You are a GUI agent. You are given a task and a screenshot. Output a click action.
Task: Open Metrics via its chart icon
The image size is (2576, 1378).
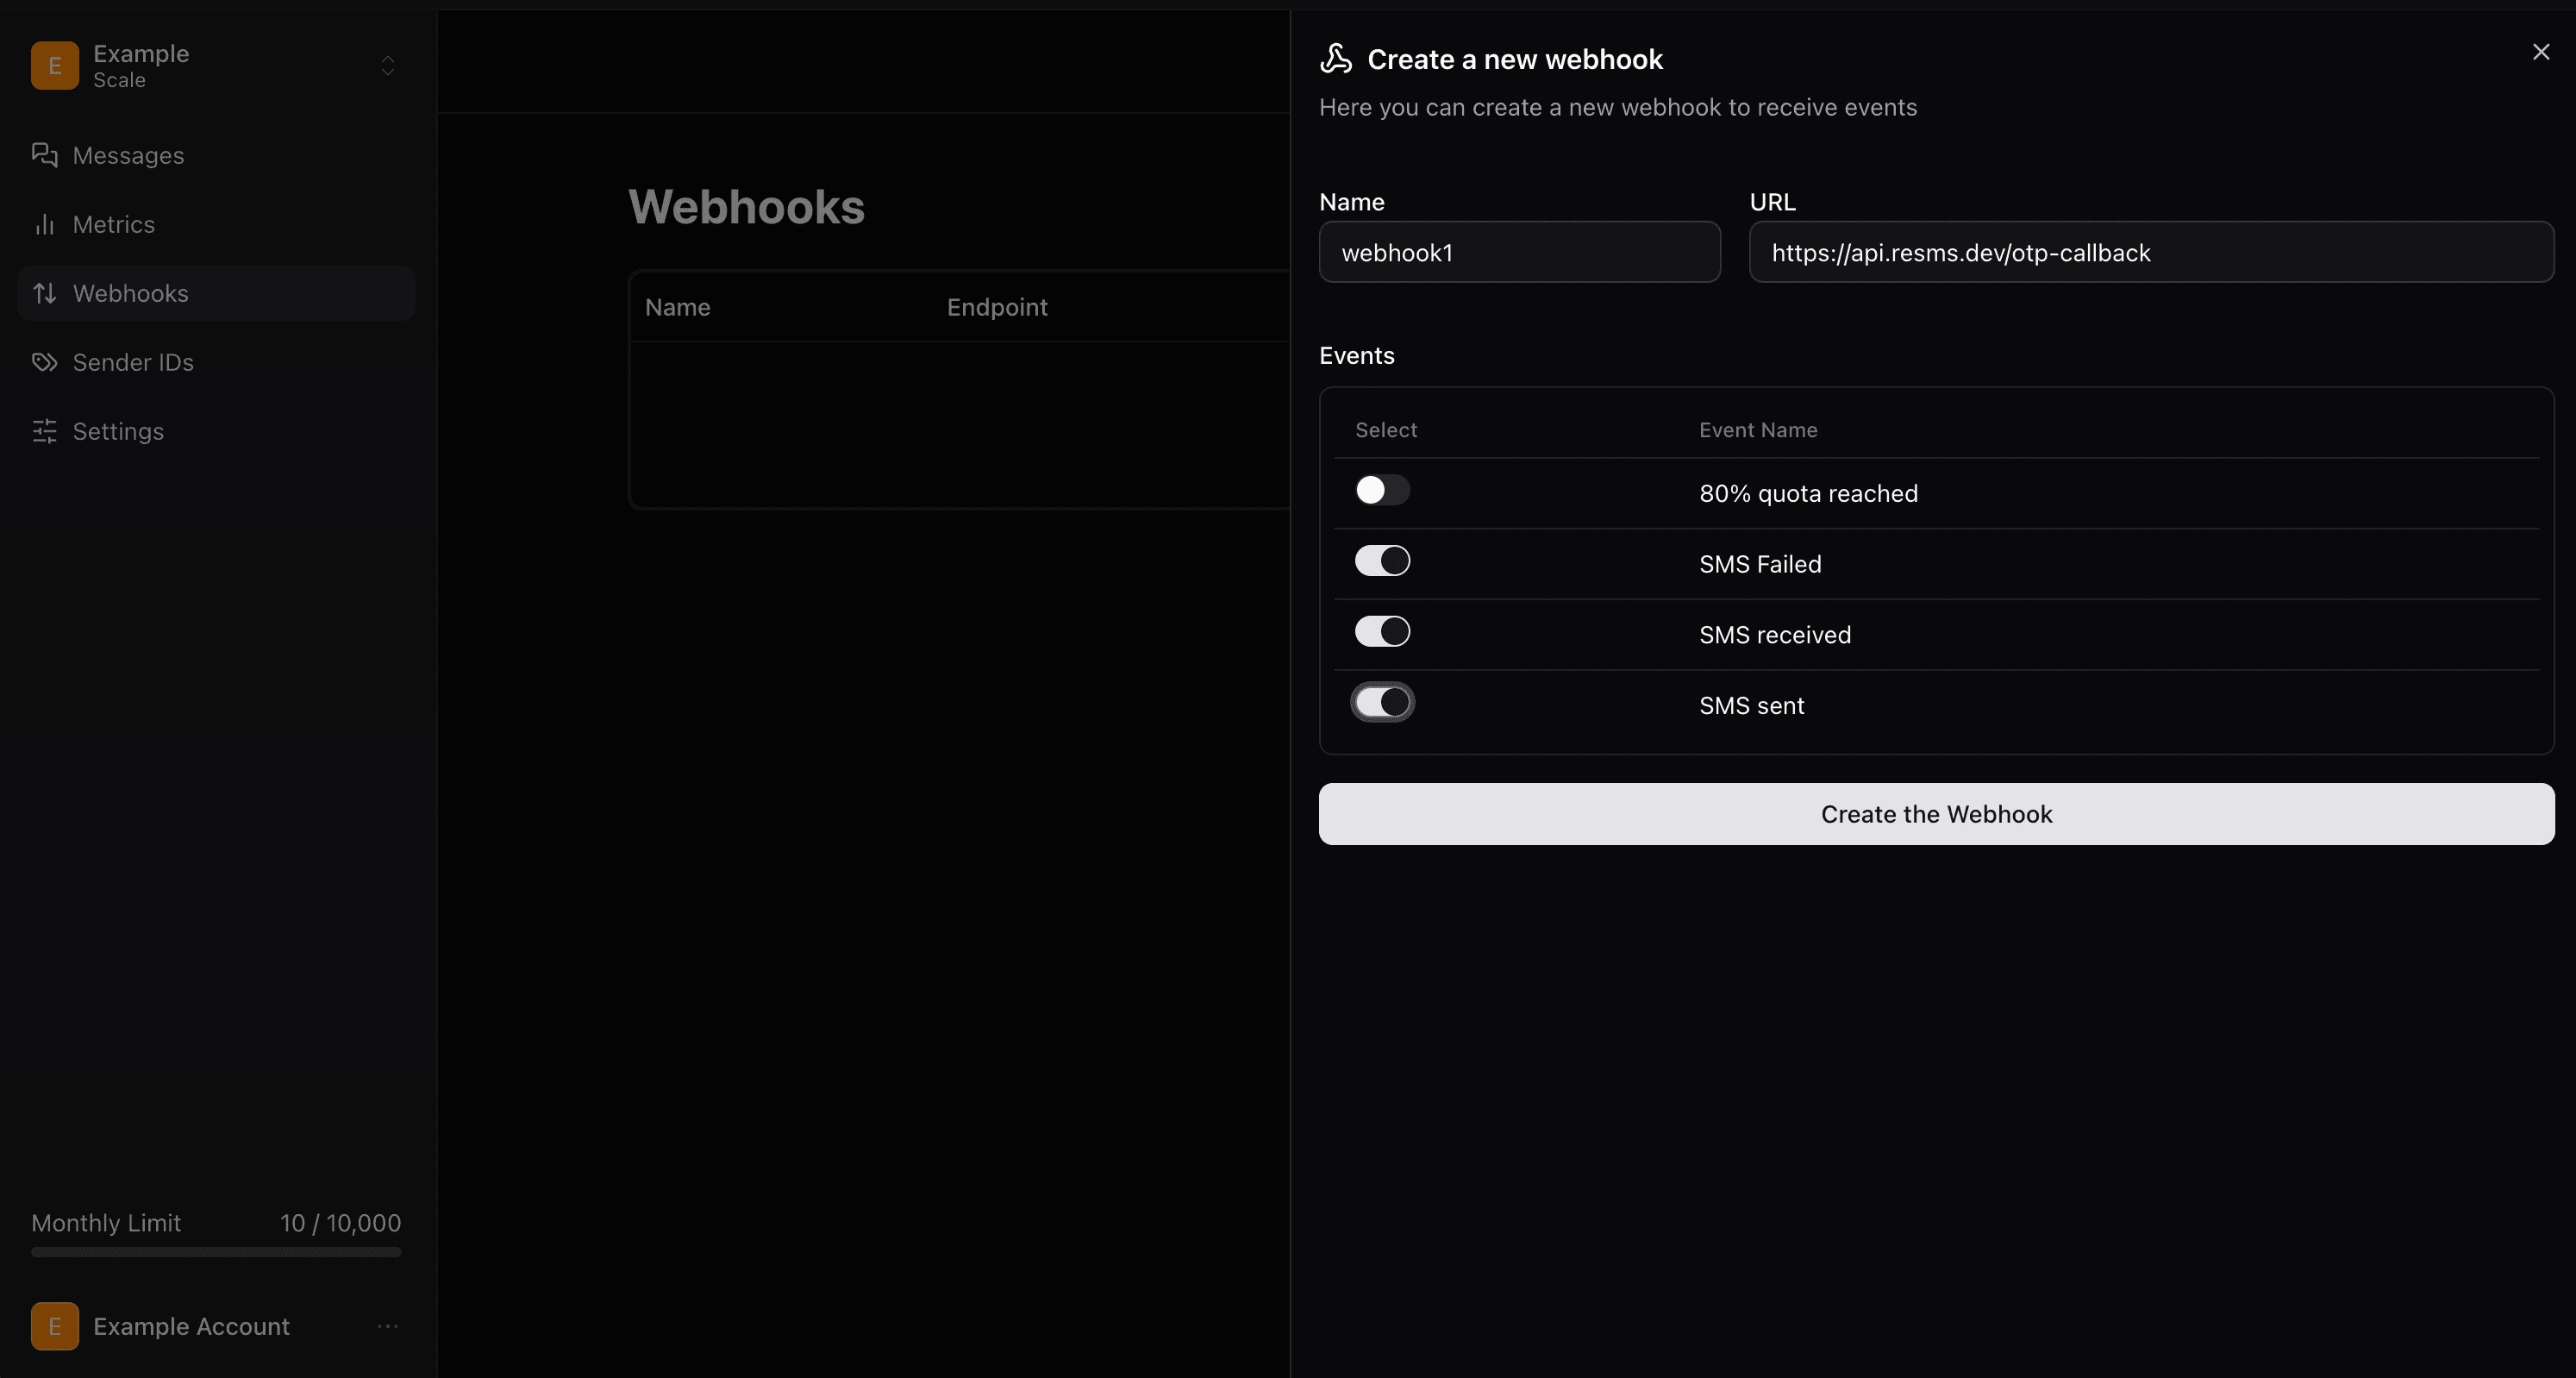pyautogui.click(x=44, y=224)
